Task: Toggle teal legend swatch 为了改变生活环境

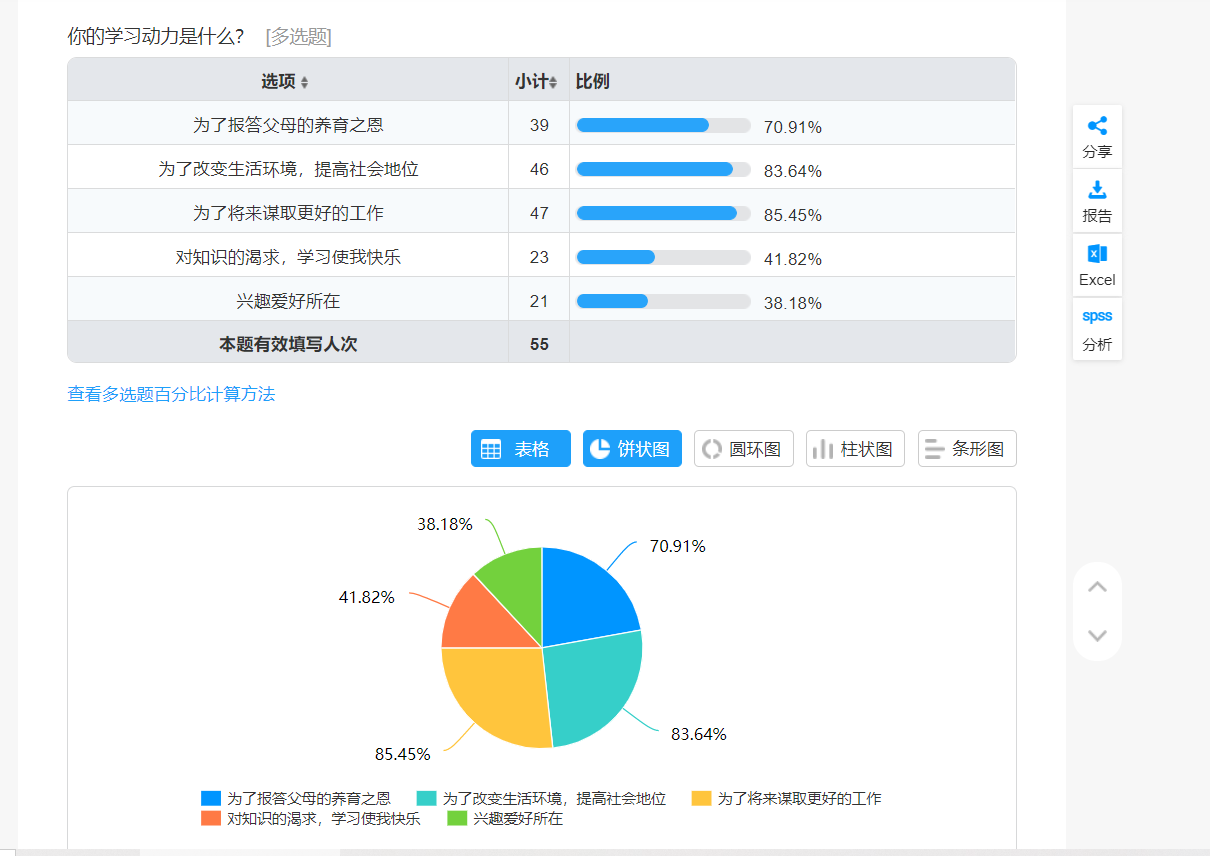Action: [x=427, y=798]
